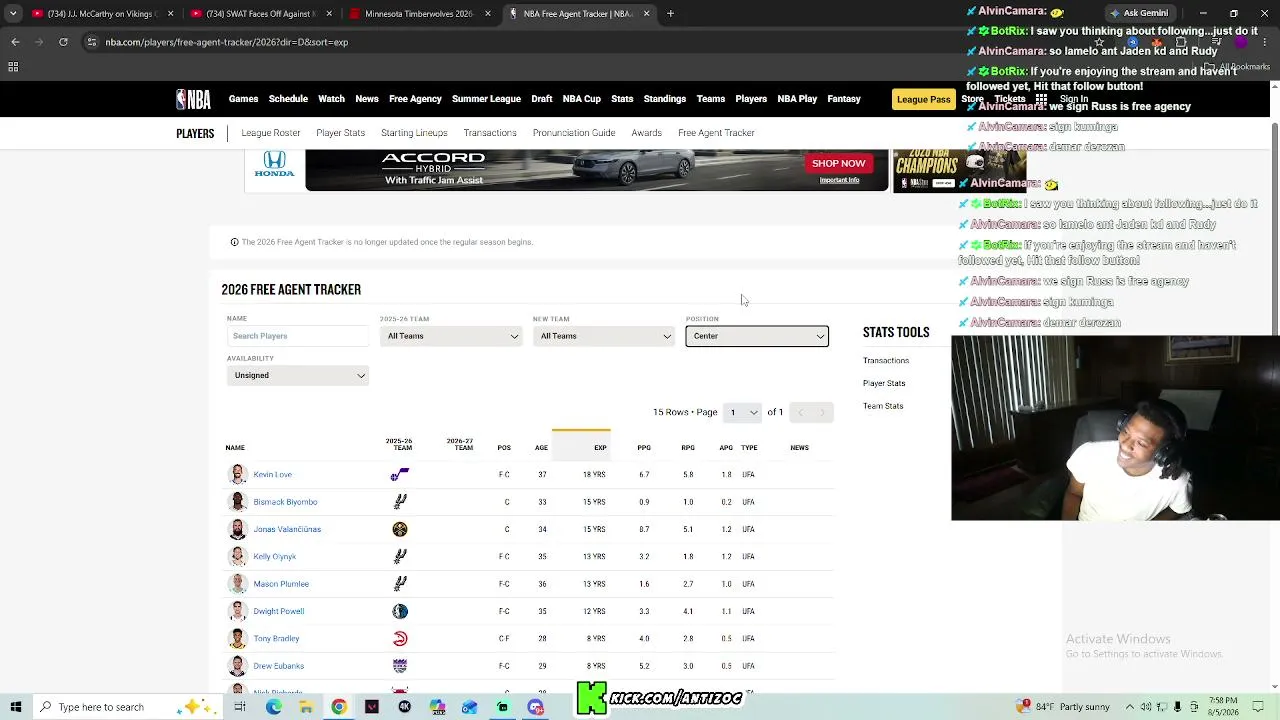This screenshot has height=720, width=1280.
Task: Close the Minnesota Timberwolves tab
Action: click(x=488, y=14)
